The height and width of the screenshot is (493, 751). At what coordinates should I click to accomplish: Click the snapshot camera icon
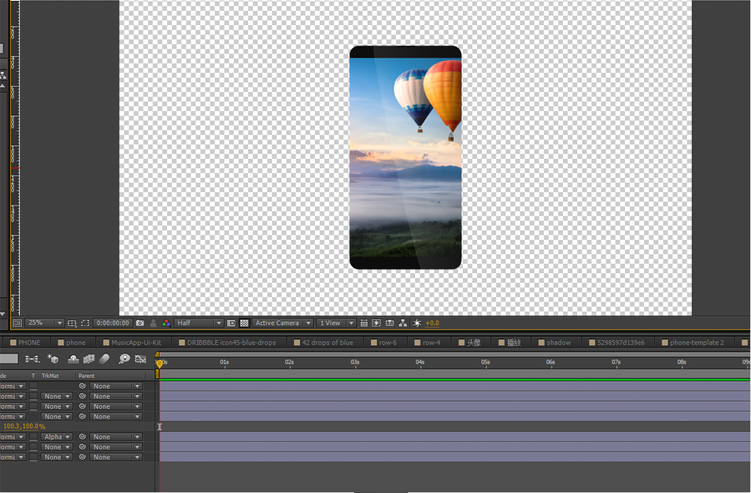coord(139,323)
